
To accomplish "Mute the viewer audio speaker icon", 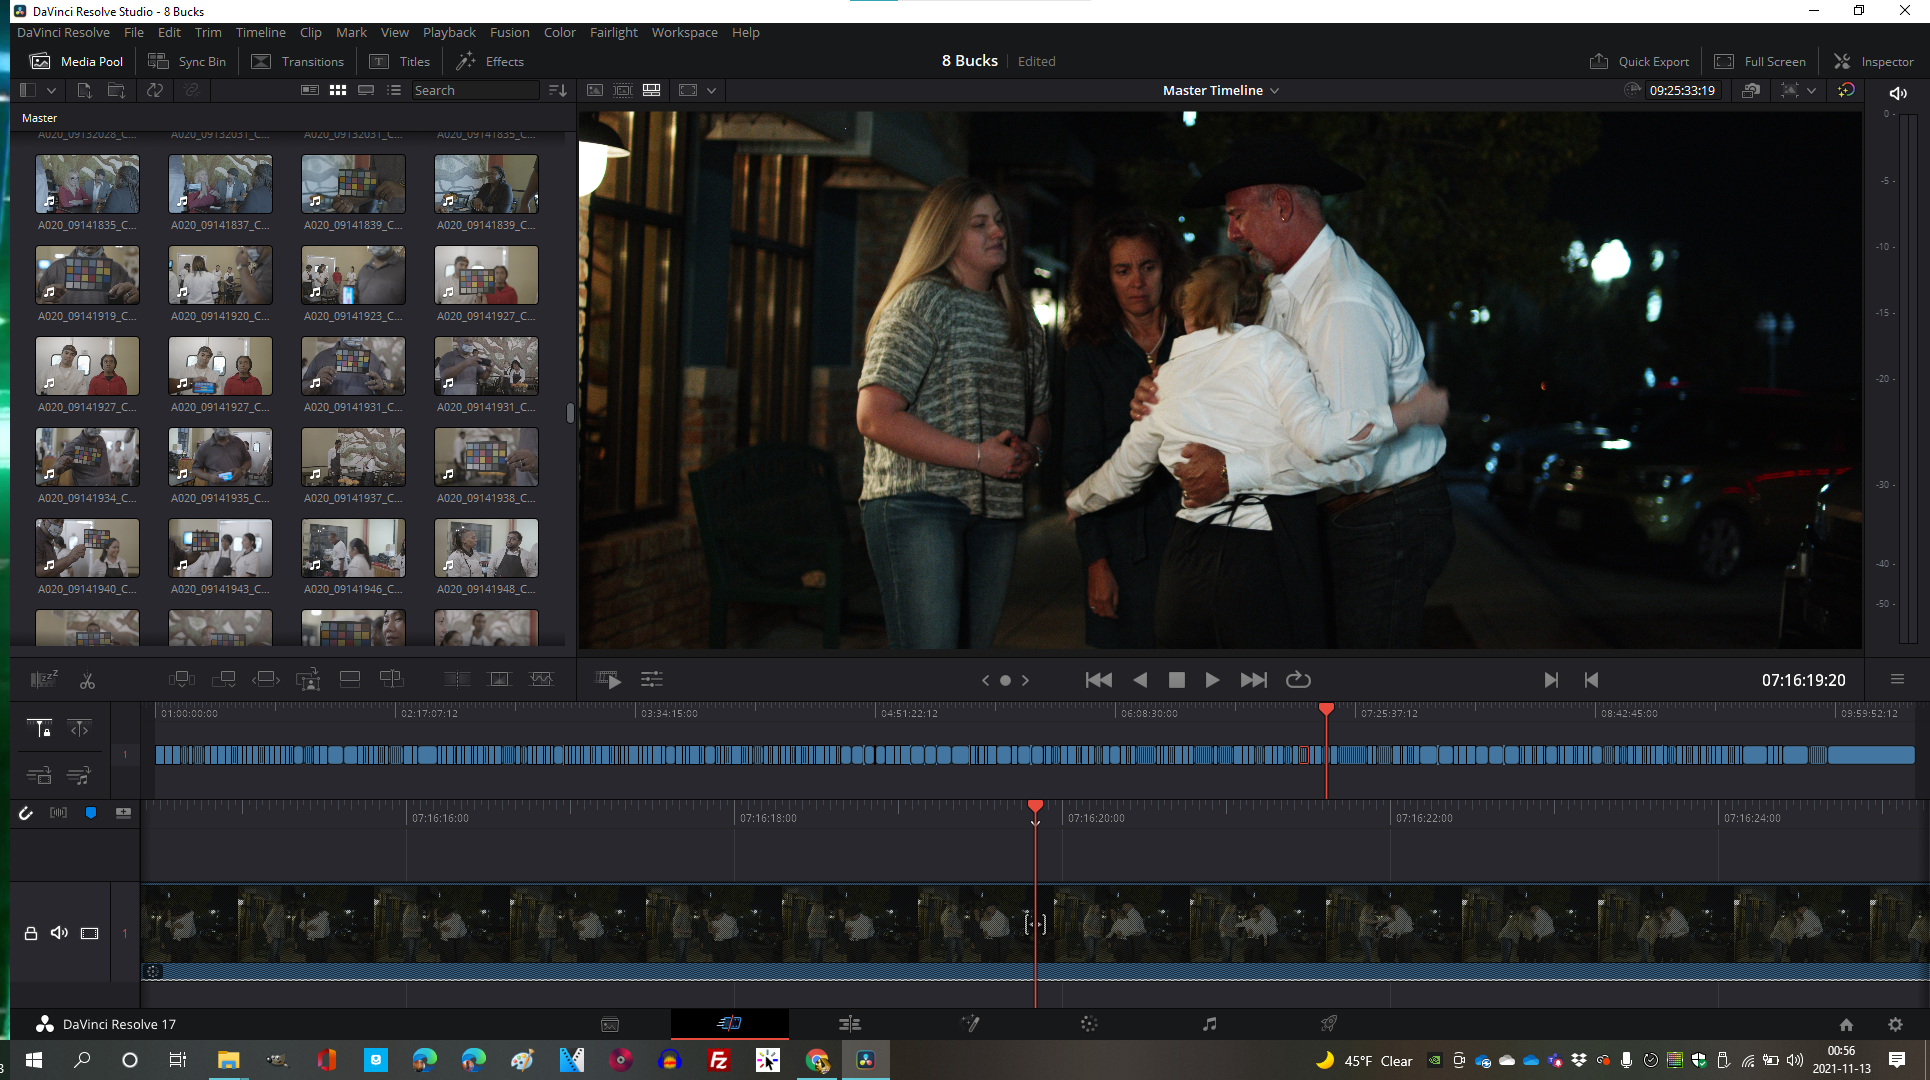I will click(1897, 93).
